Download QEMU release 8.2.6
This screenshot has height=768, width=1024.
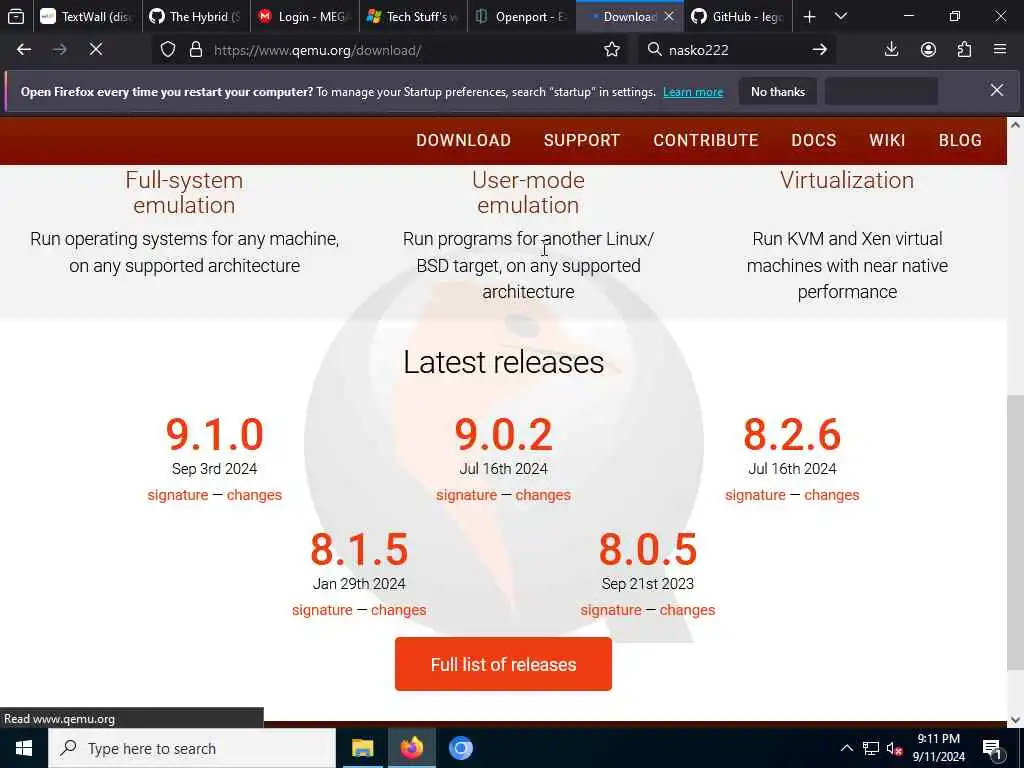[792, 435]
